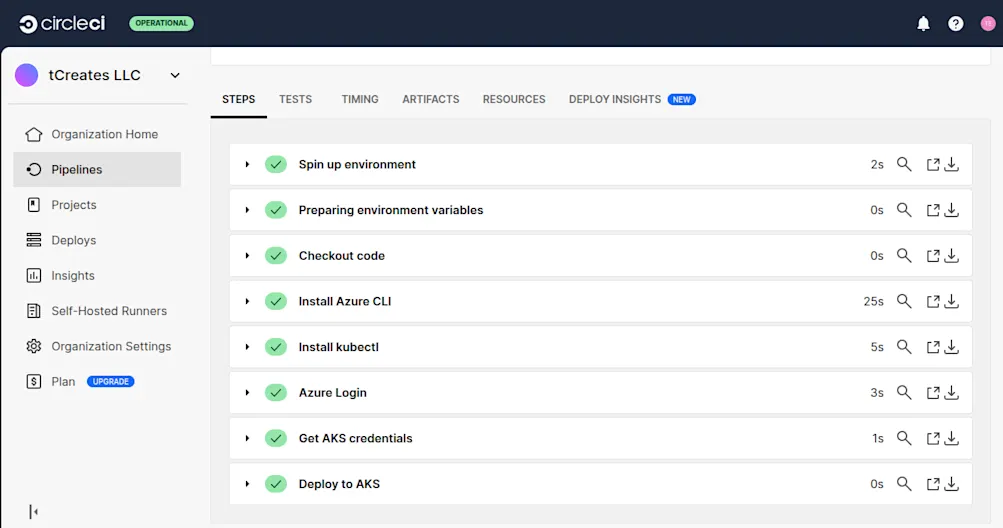Search the Install kubectl output
Screen dimensions: 1003x528
[x=904, y=347]
